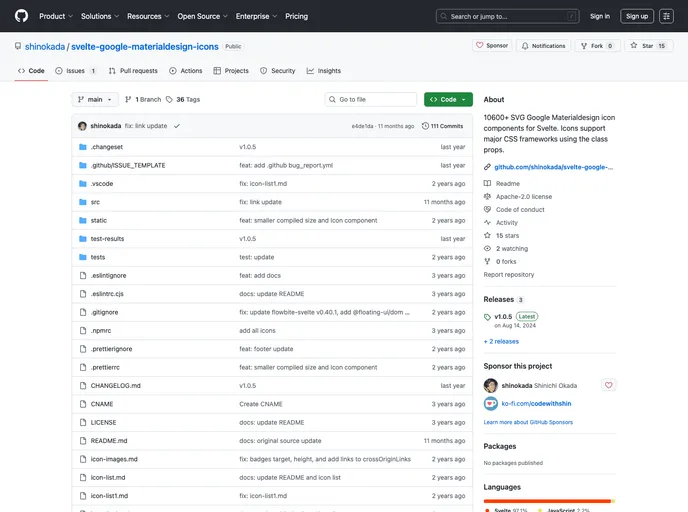Star this repository
This screenshot has height=512, width=688.
[x=650, y=46]
